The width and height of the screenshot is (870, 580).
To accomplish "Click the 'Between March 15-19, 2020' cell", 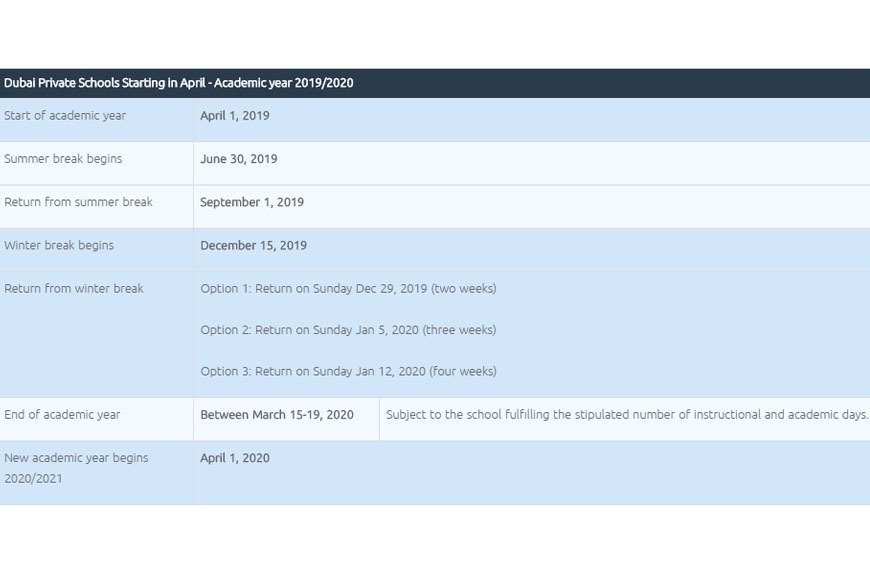I will (277, 415).
